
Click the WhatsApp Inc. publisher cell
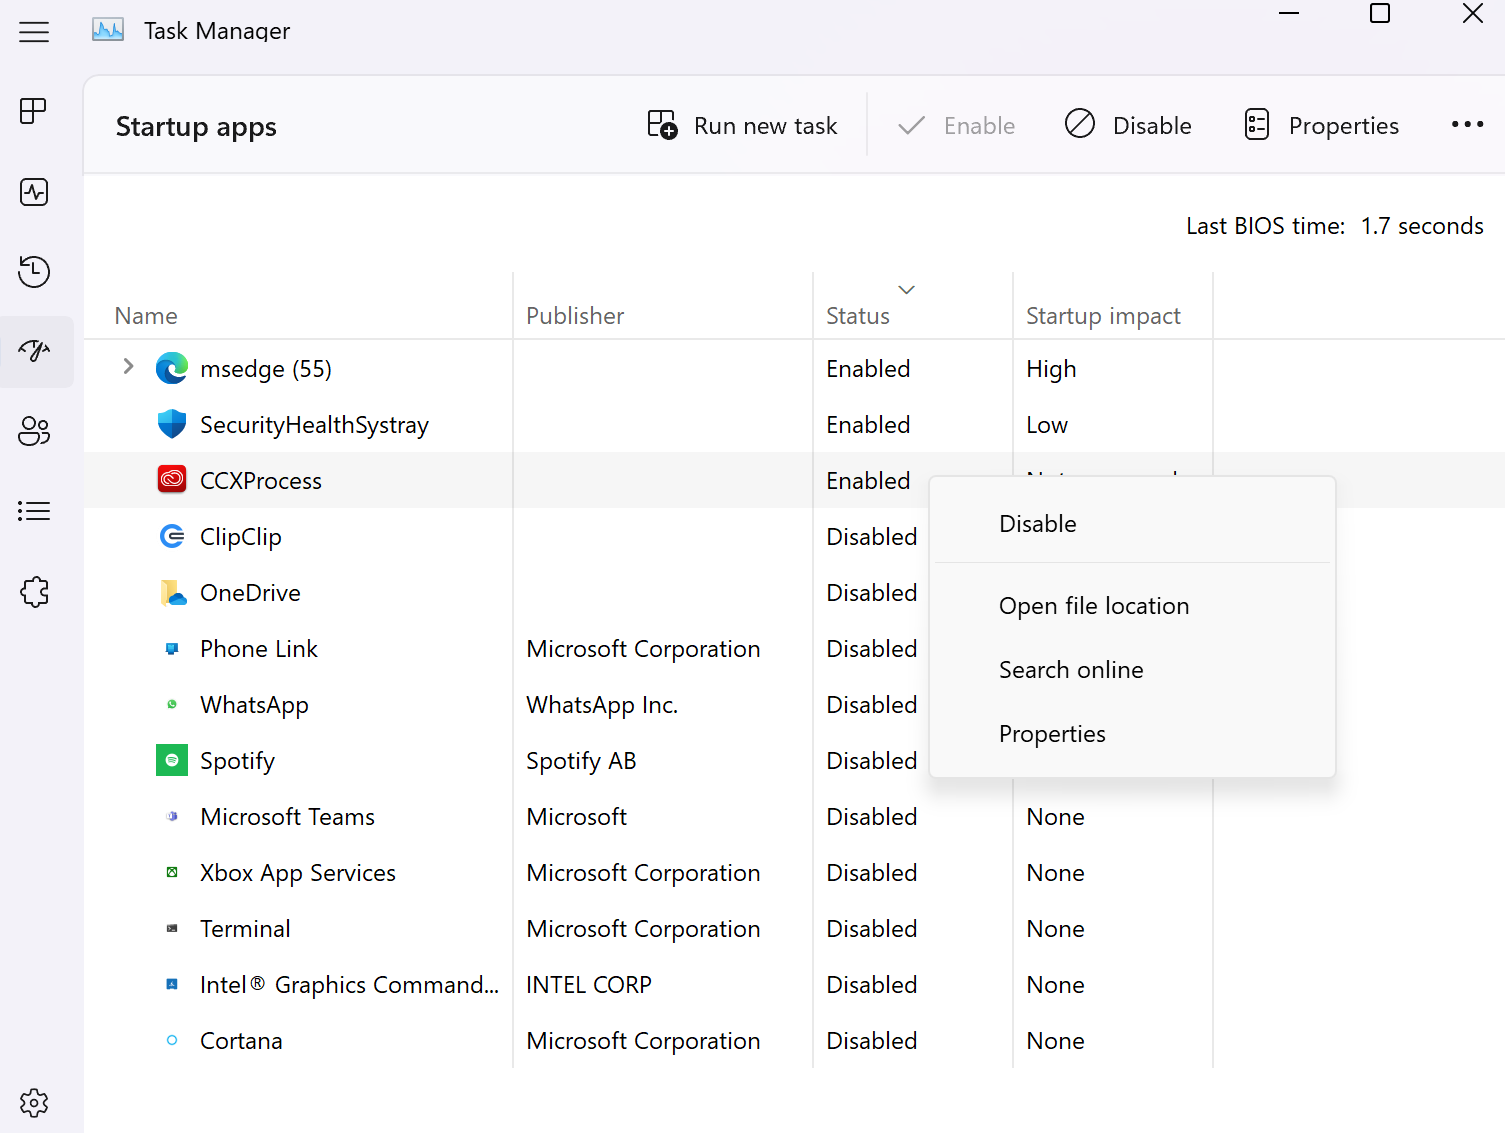[602, 705]
